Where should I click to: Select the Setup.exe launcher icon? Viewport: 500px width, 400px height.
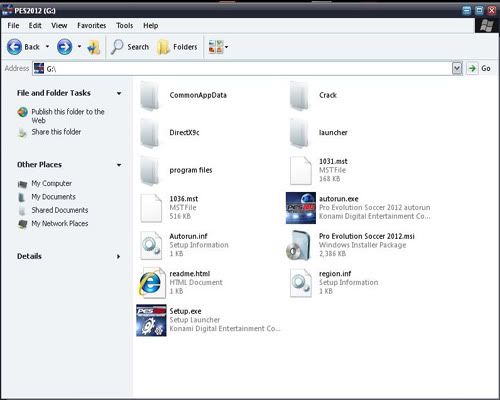click(x=151, y=320)
